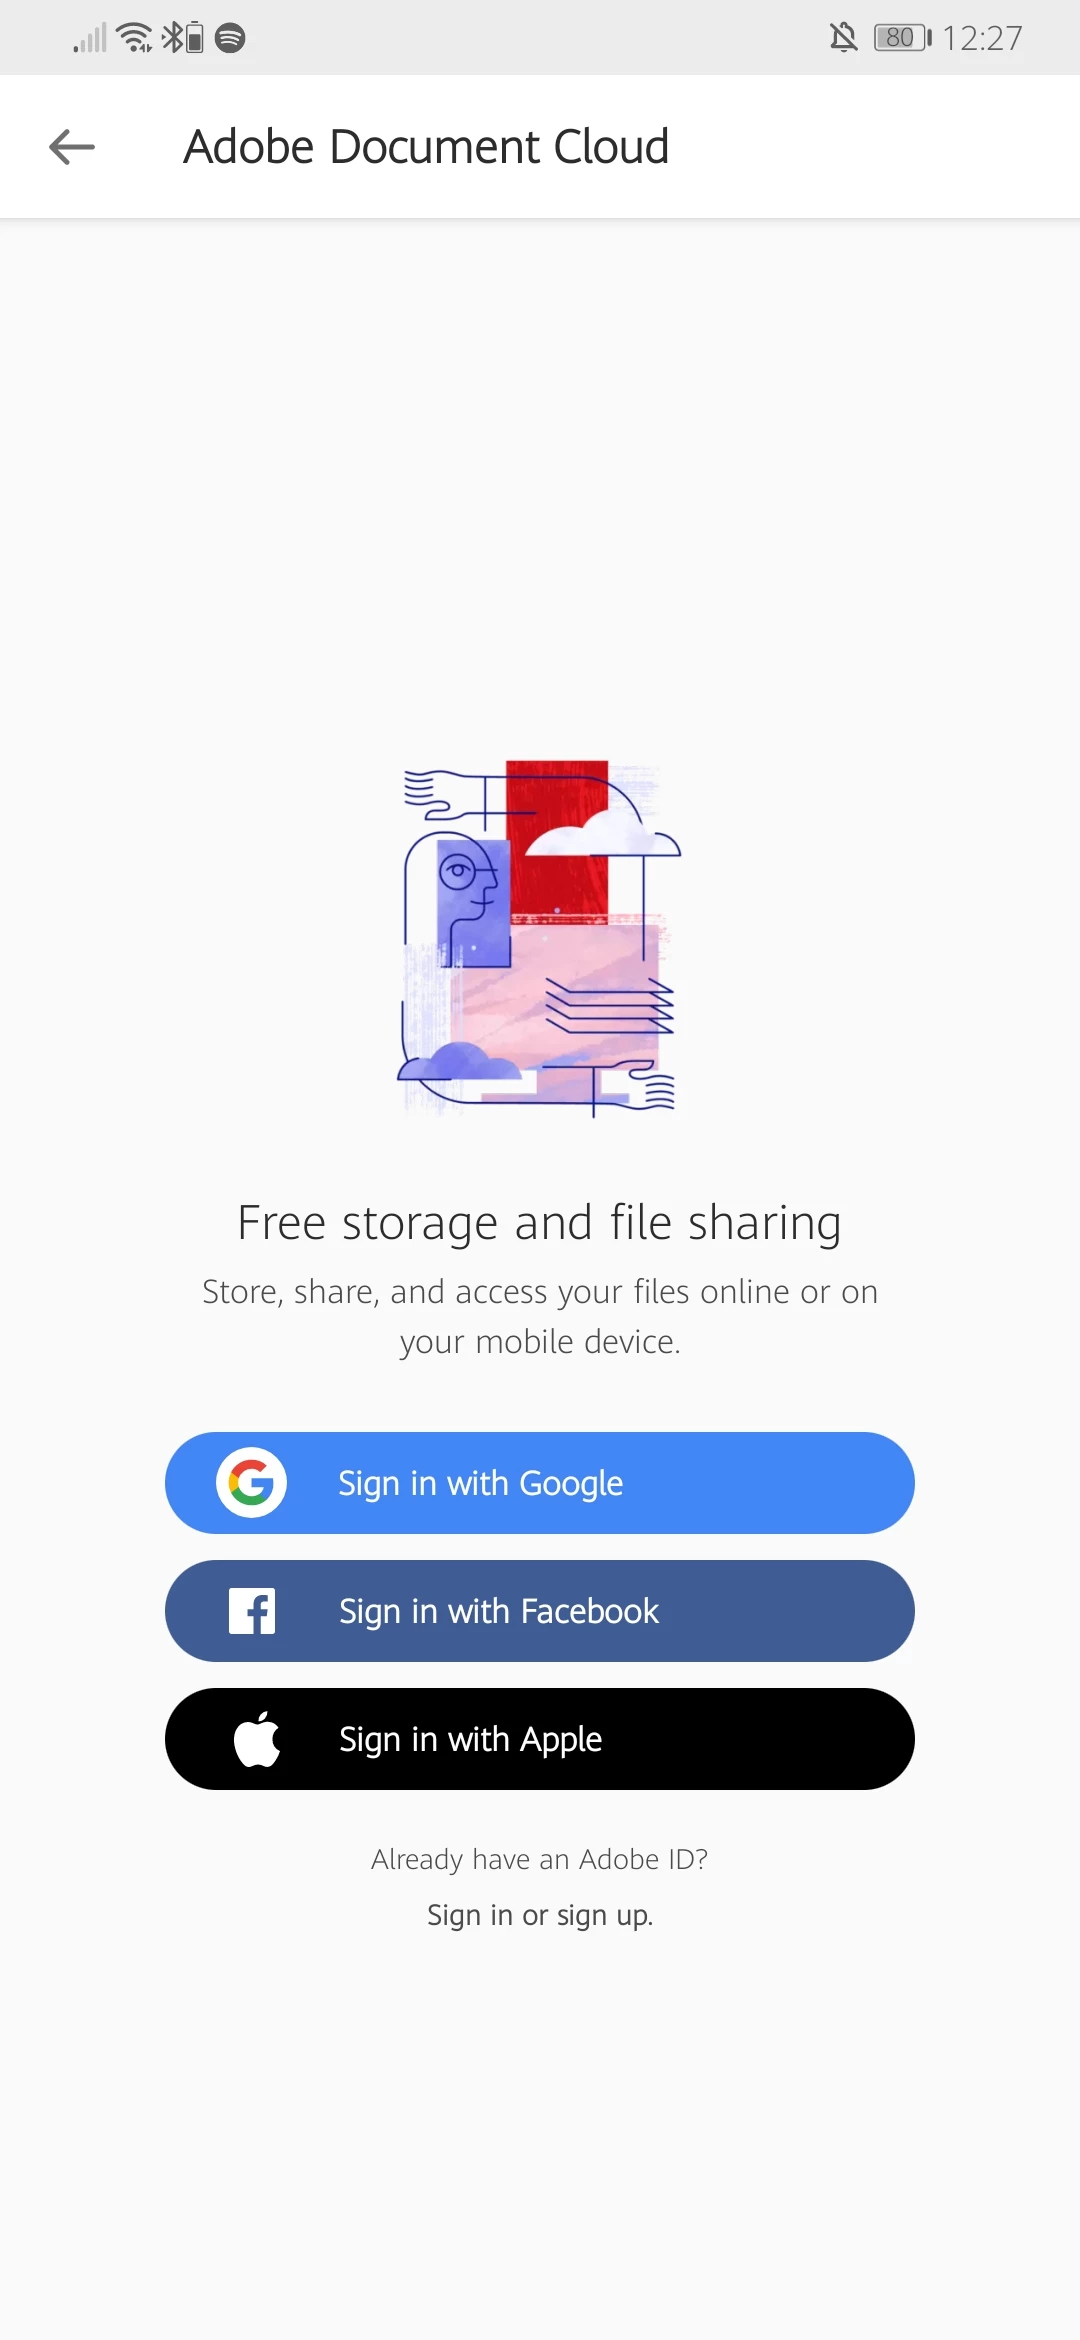The width and height of the screenshot is (1080, 2340).
Task: Tap the battery level indicator
Action: pos(902,38)
